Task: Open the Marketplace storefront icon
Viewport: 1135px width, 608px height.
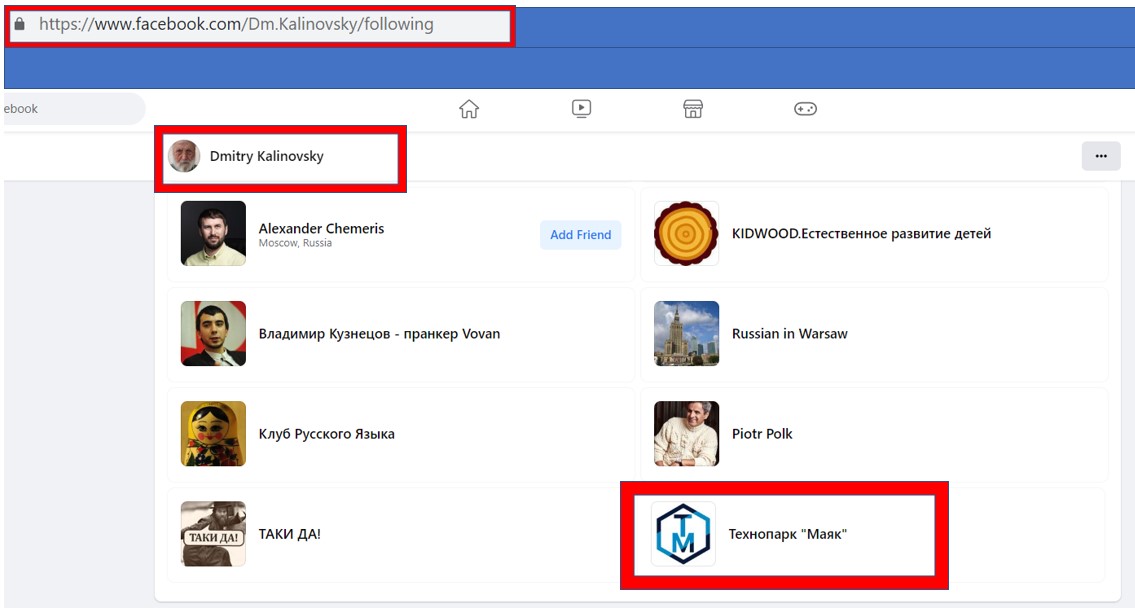Action: point(693,109)
